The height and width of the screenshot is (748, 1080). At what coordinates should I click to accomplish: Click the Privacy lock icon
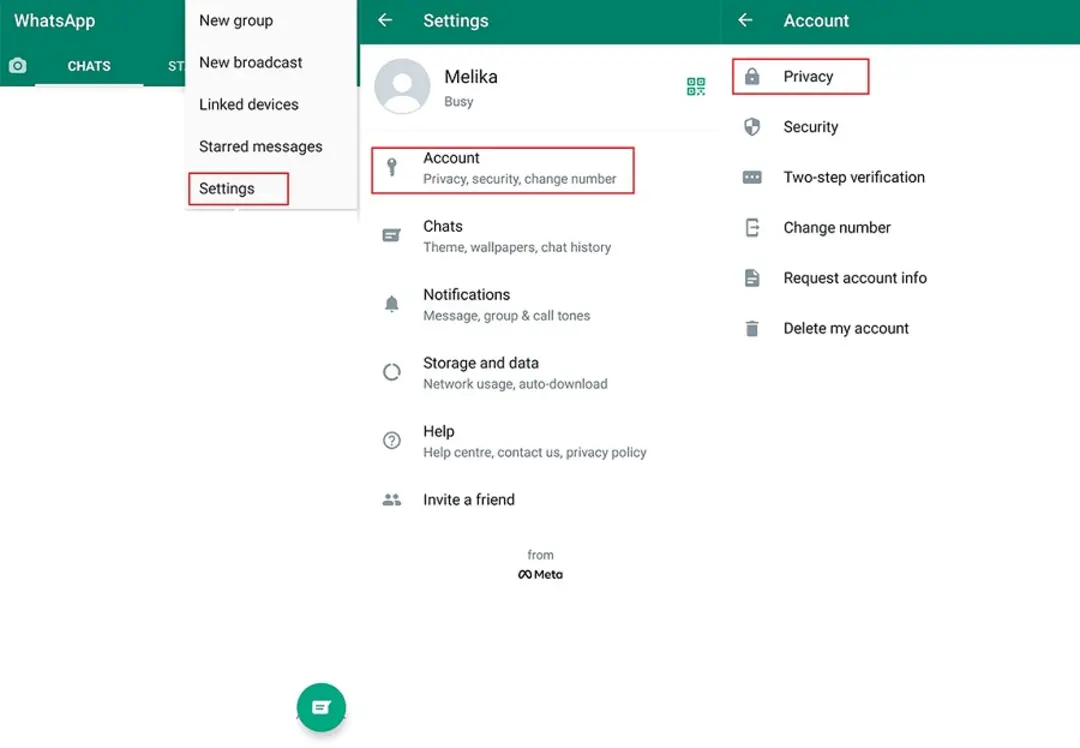click(x=752, y=76)
